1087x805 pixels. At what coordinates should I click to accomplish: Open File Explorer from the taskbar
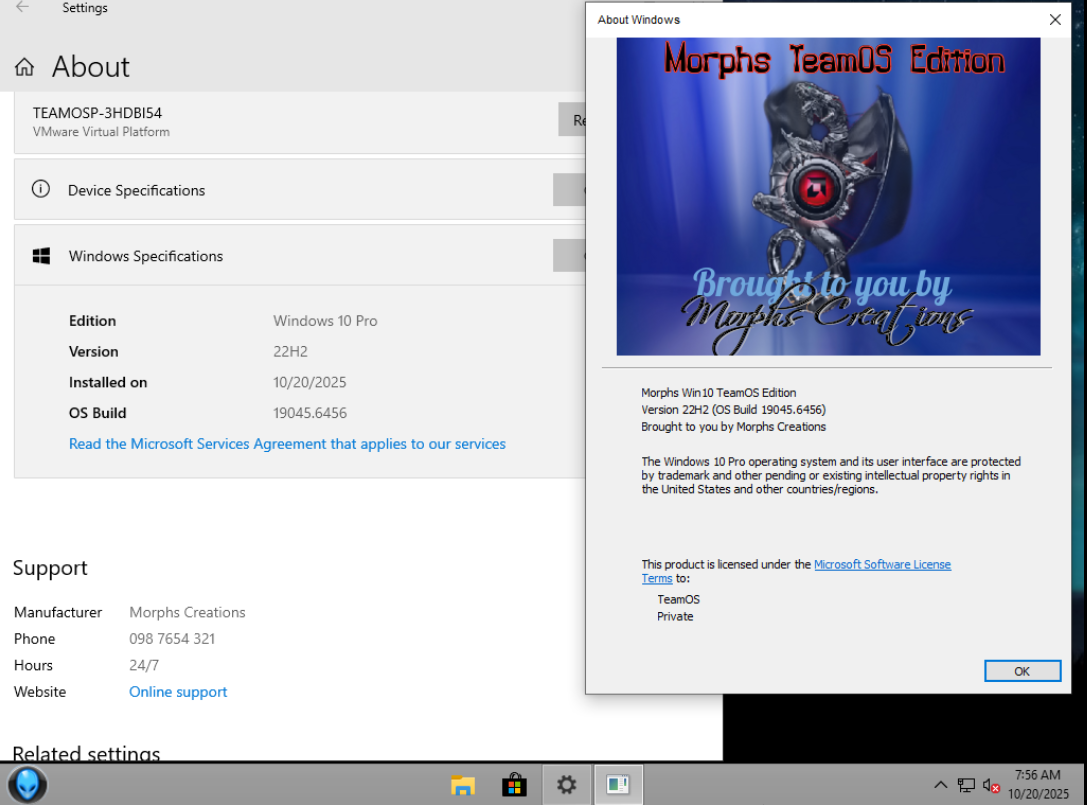(x=462, y=785)
